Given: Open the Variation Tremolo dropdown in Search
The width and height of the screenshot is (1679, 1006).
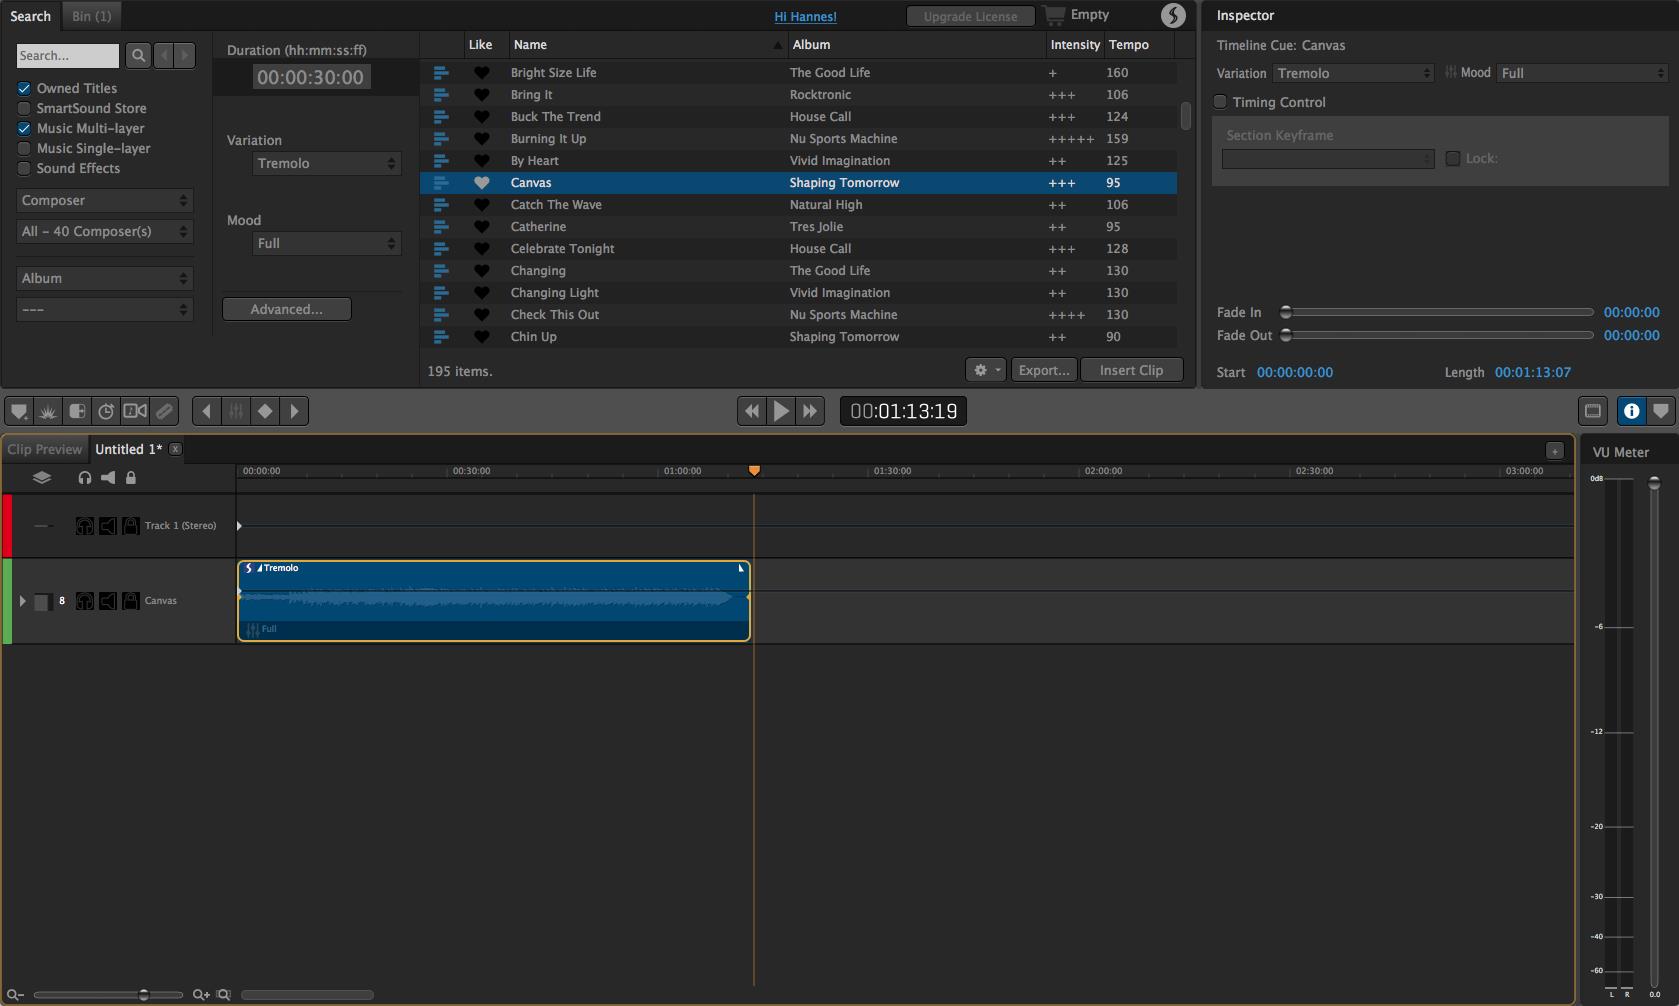Looking at the screenshot, I should [326, 163].
